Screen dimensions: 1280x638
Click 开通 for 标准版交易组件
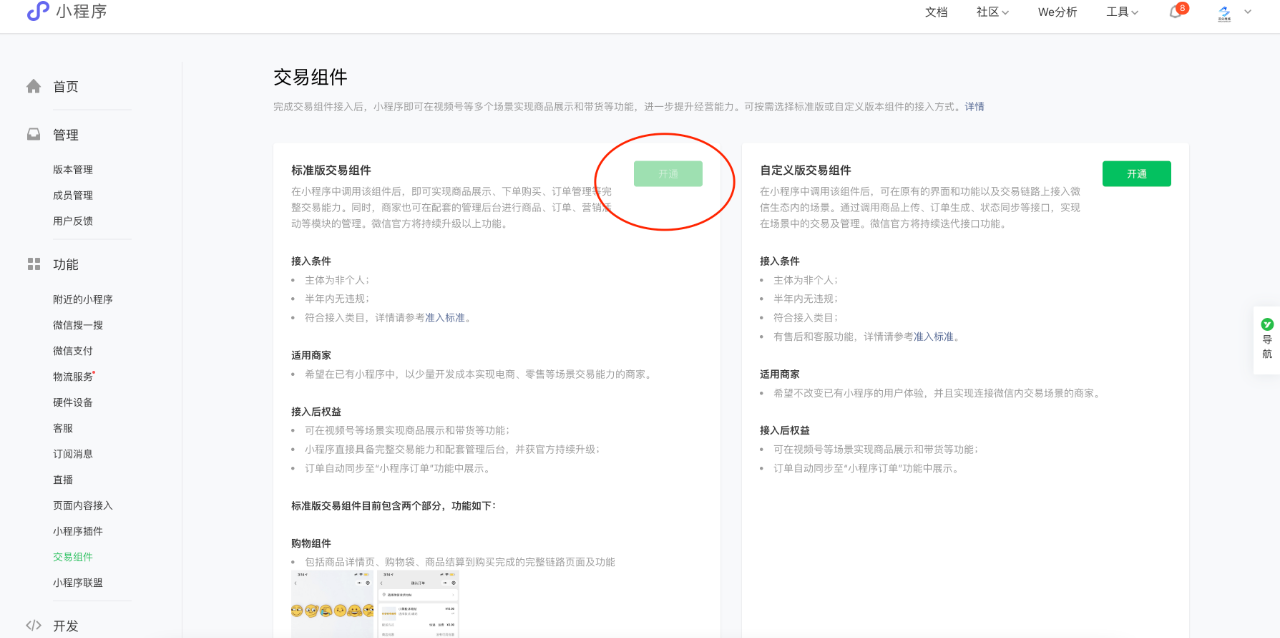[x=668, y=173]
